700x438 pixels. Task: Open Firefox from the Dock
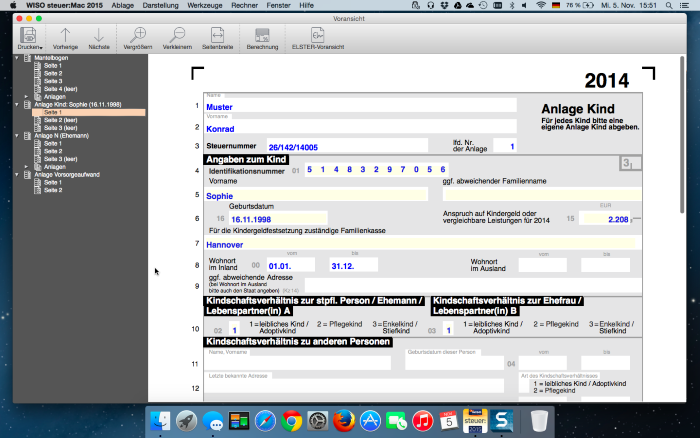(344, 421)
